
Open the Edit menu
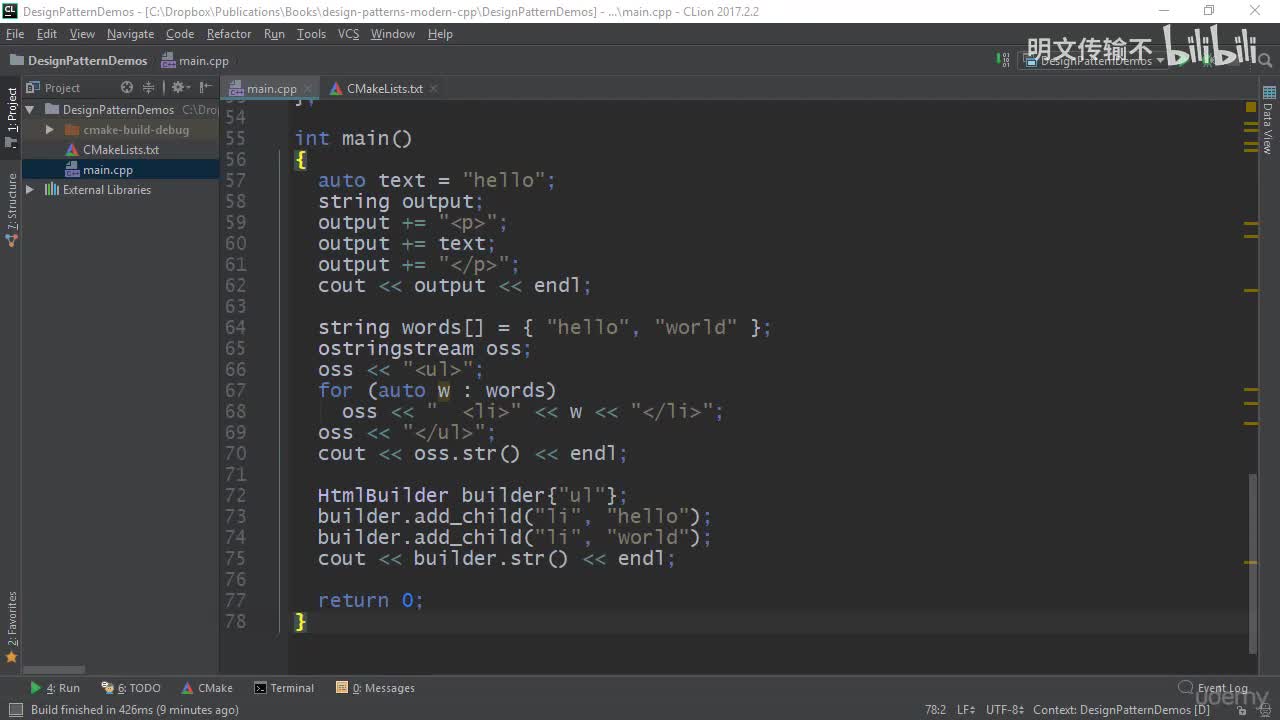click(x=47, y=34)
